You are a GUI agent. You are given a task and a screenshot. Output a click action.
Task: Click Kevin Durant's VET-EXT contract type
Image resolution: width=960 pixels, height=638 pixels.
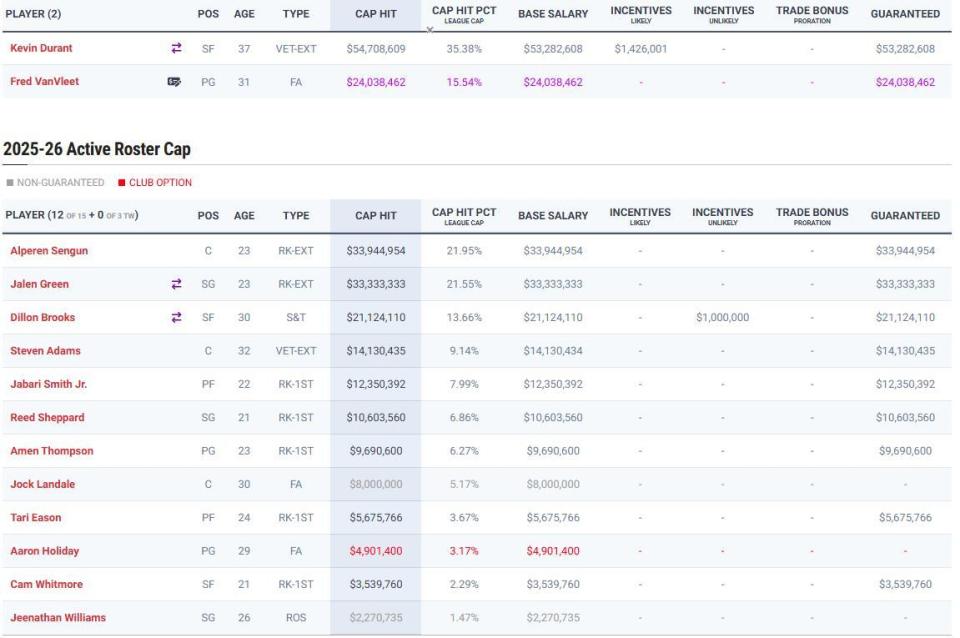click(x=296, y=48)
